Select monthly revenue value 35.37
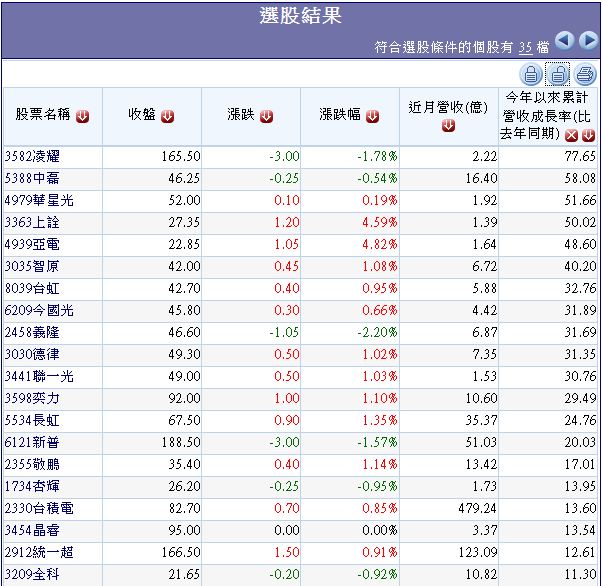This screenshot has width=602, height=586. coord(481,420)
